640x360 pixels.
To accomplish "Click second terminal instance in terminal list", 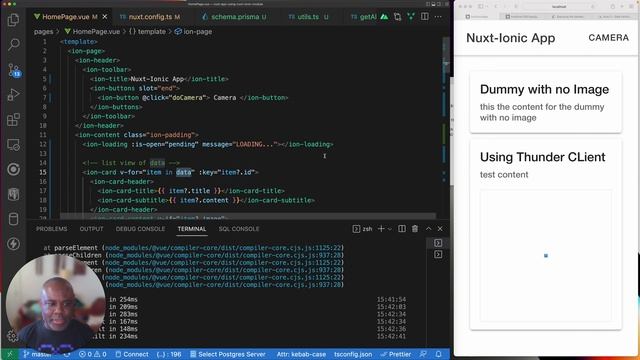I will [x=438, y=254].
